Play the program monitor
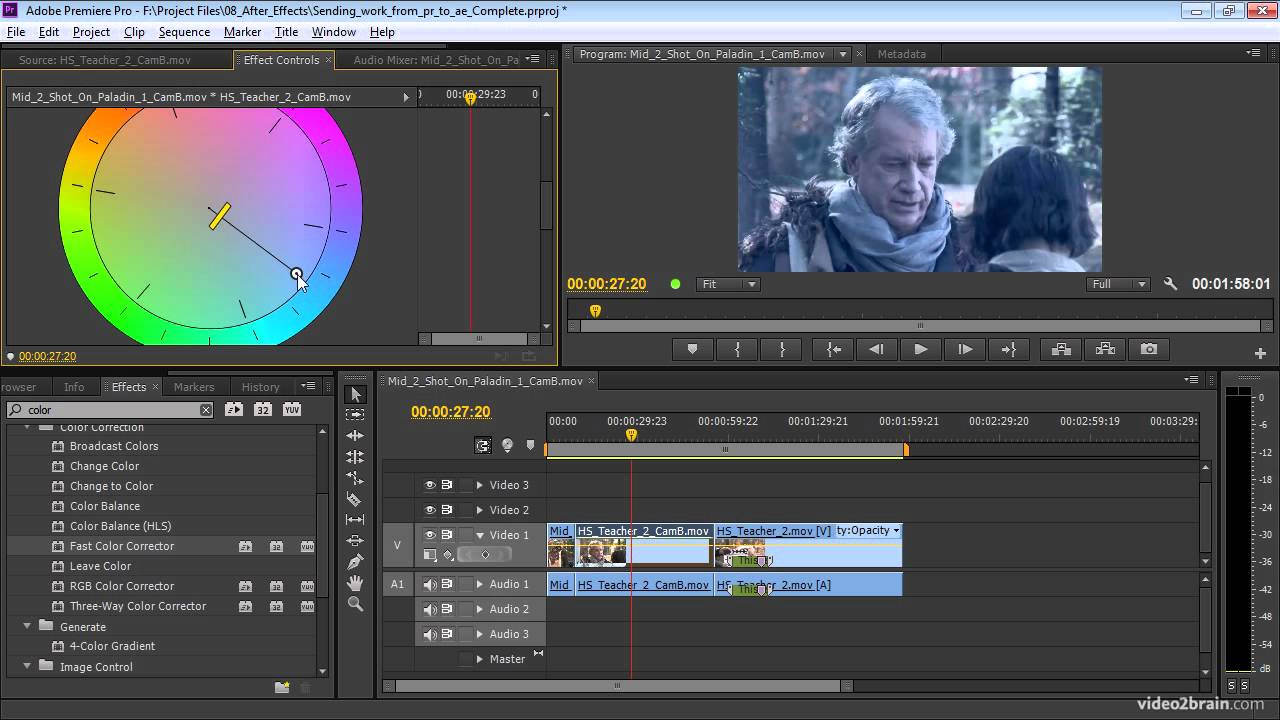1280x720 pixels. pos(920,349)
